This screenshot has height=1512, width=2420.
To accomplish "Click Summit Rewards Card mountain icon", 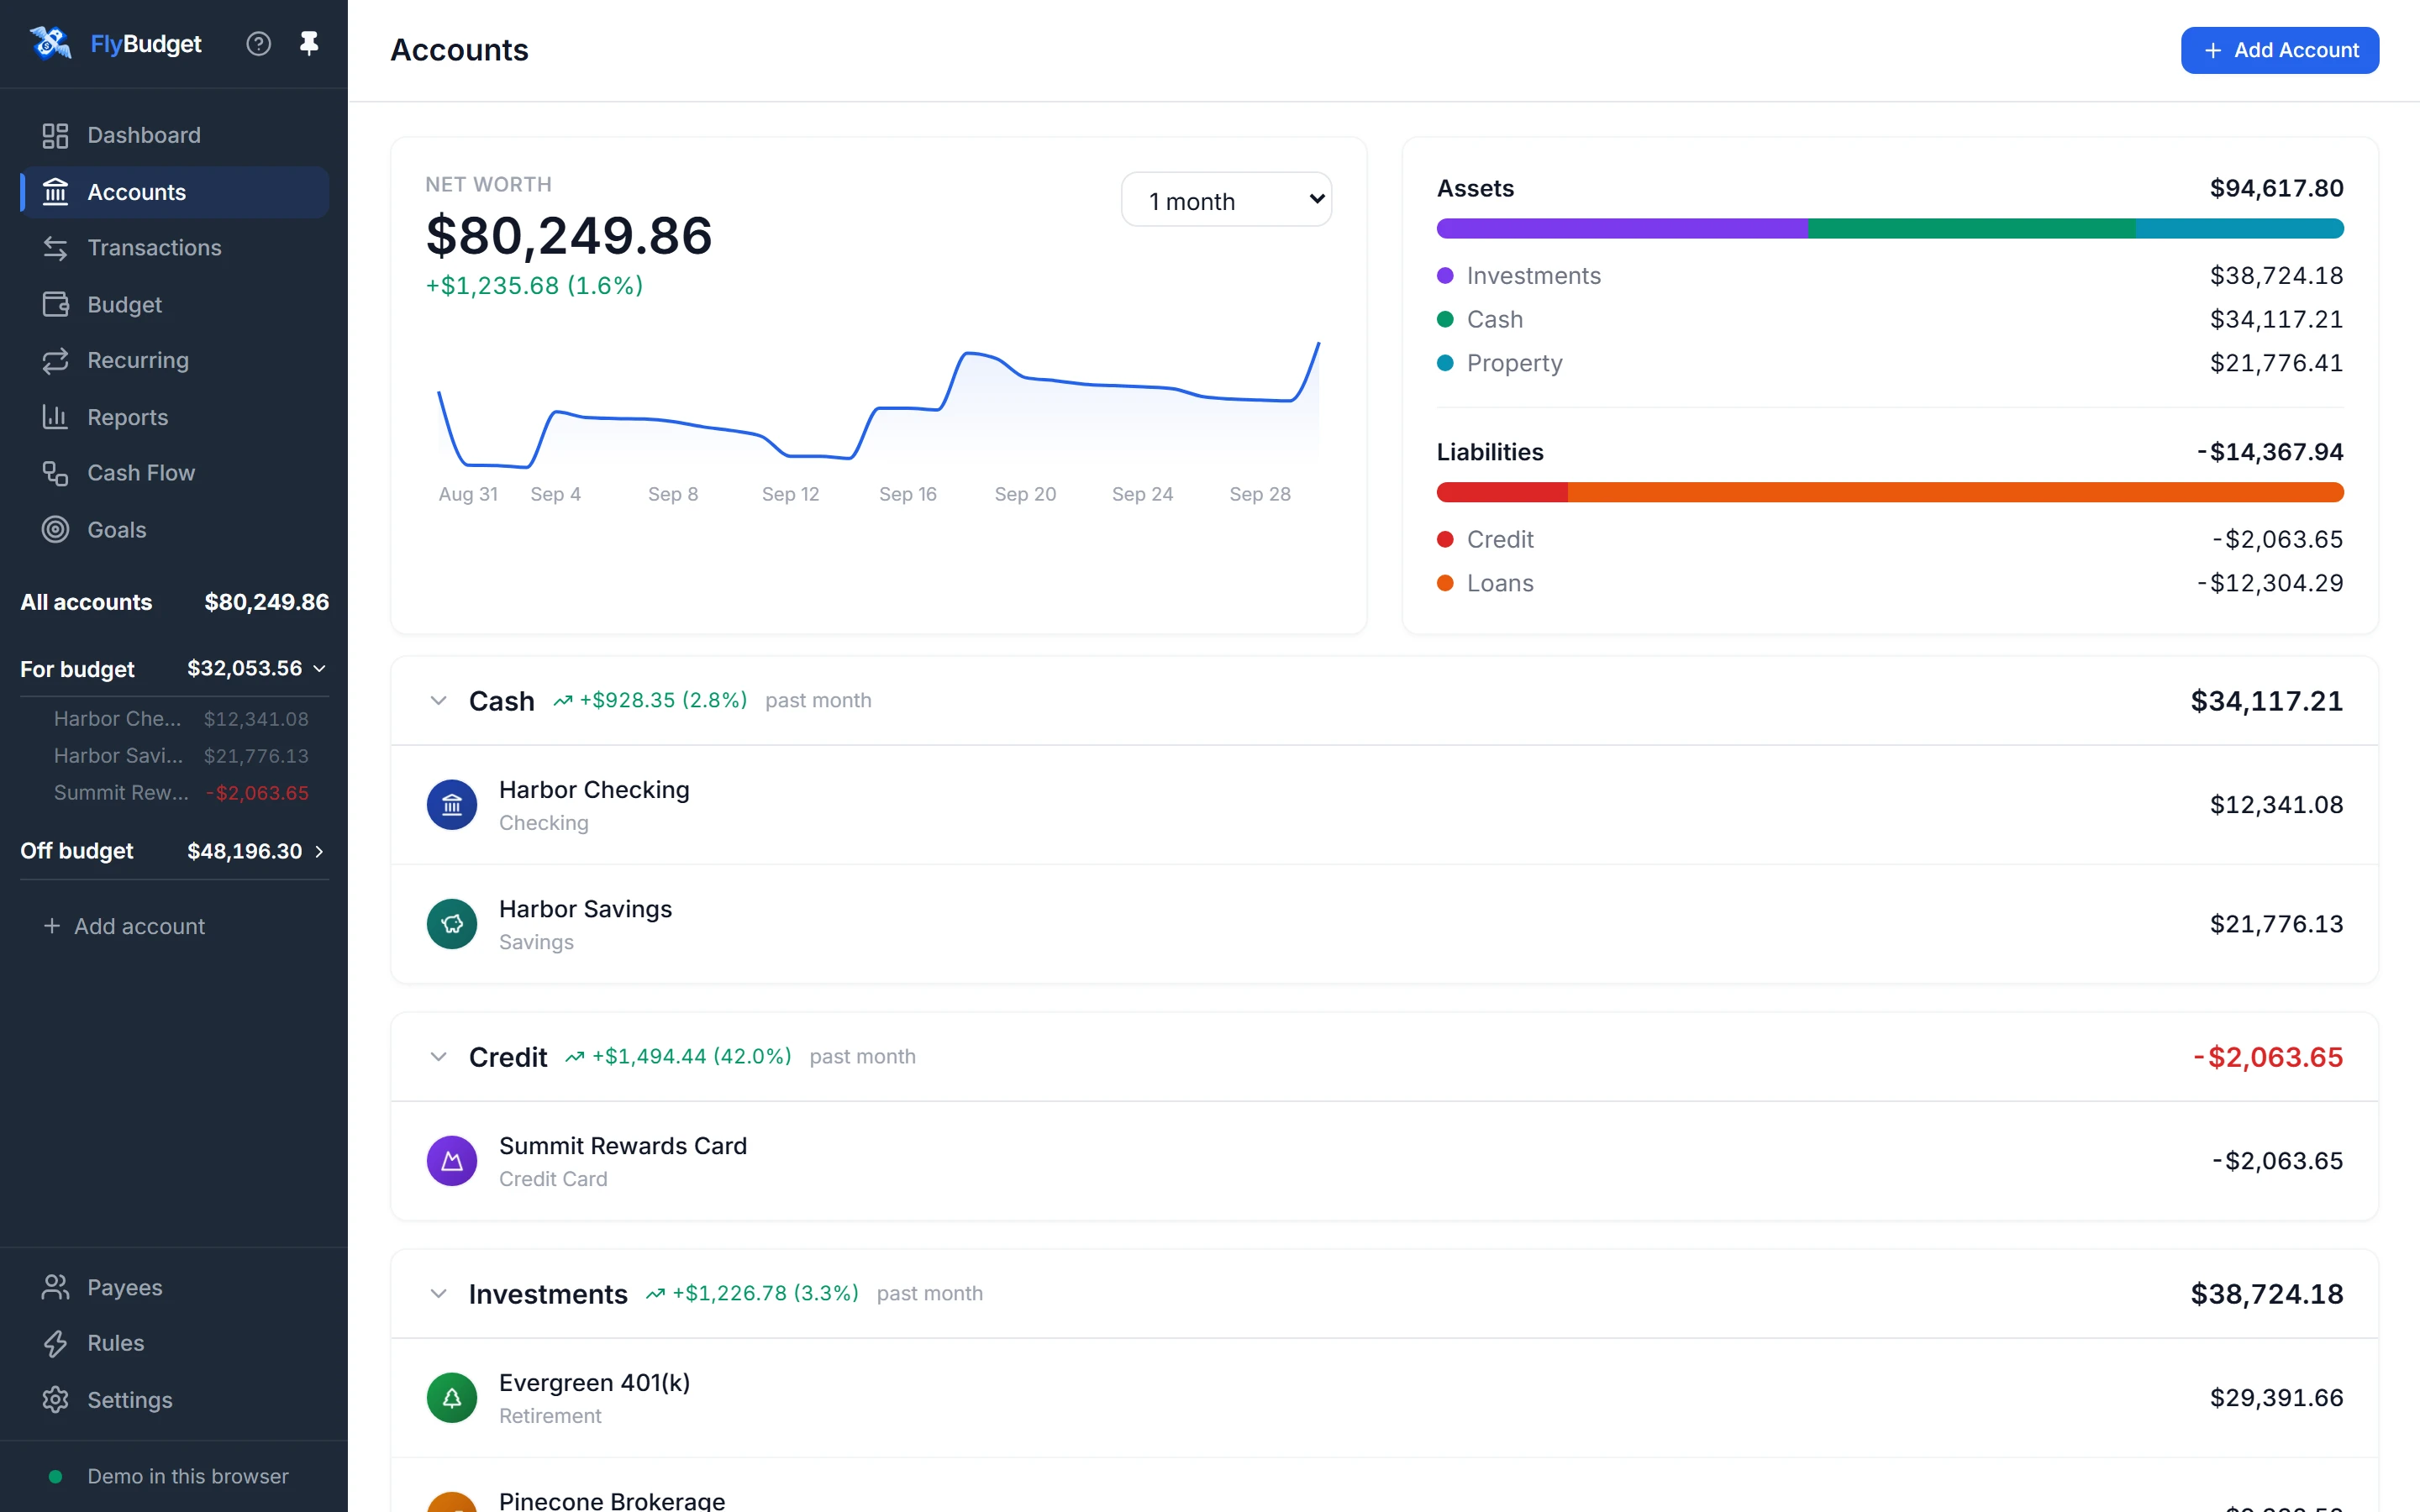I will pyautogui.click(x=452, y=1161).
